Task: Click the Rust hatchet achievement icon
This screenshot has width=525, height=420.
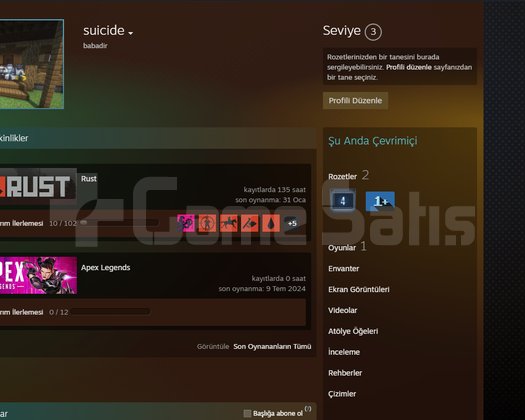Action: coord(250,223)
